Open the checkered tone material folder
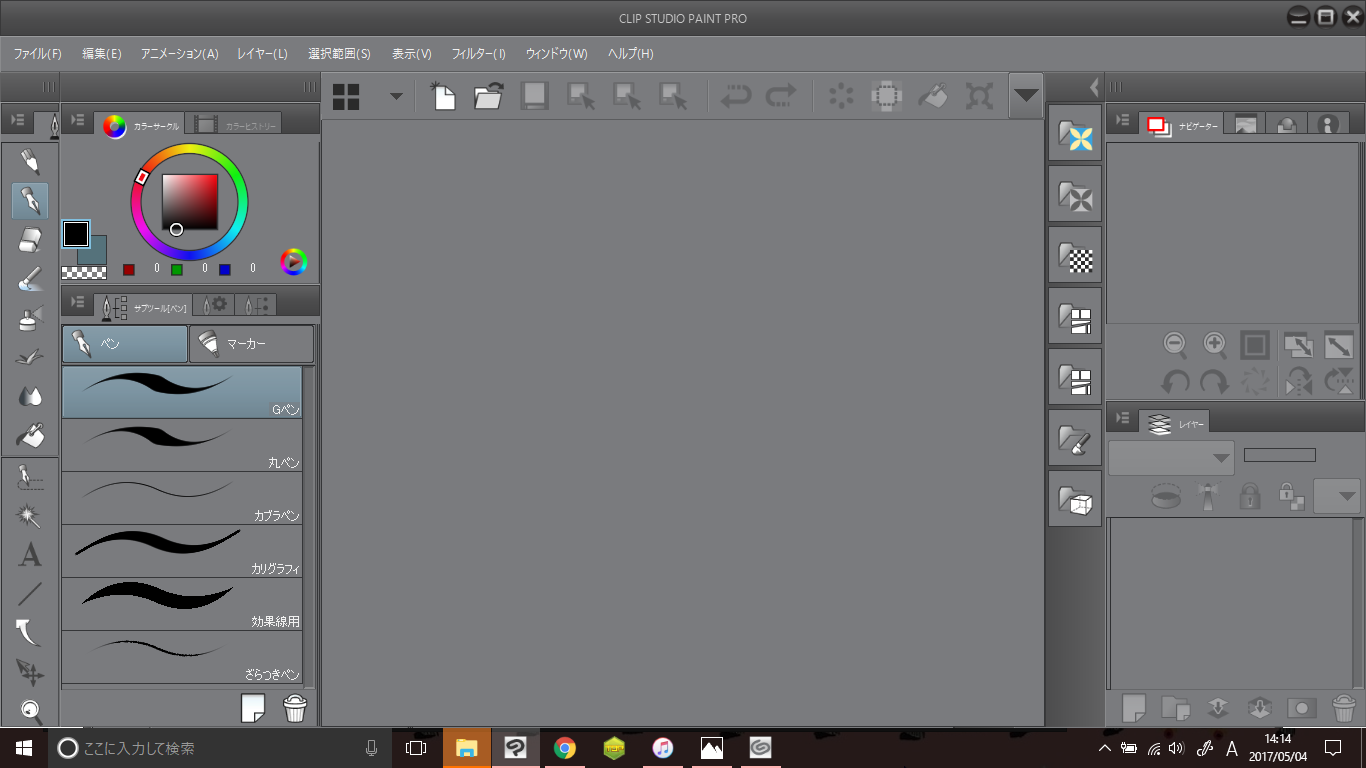The image size is (1366, 768). [x=1075, y=254]
